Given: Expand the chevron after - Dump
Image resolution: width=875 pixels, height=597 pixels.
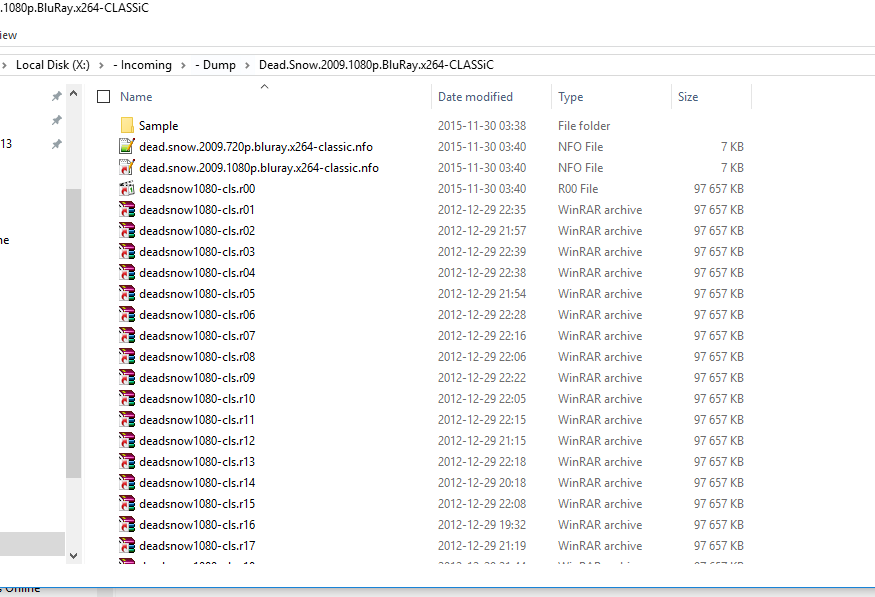Looking at the screenshot, I should coord(247,65).
